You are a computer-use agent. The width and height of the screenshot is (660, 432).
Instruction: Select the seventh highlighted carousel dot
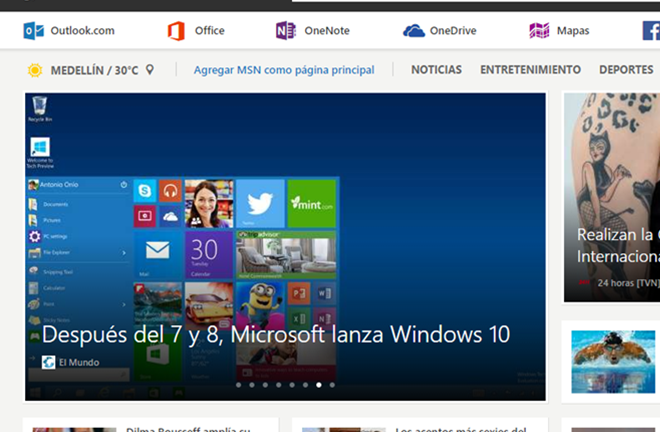tap(319, 385)
